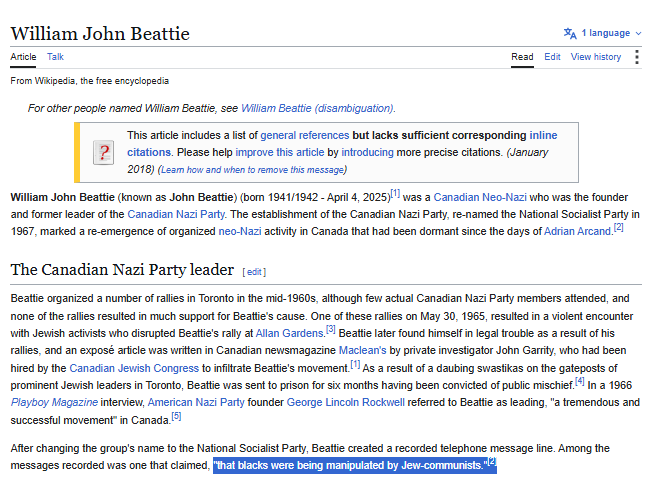Click the Canadian Nazi Party link
Image resolution: width=656 pixels, height=491 pixels.
pyautogui.click(x=176, y=214)
